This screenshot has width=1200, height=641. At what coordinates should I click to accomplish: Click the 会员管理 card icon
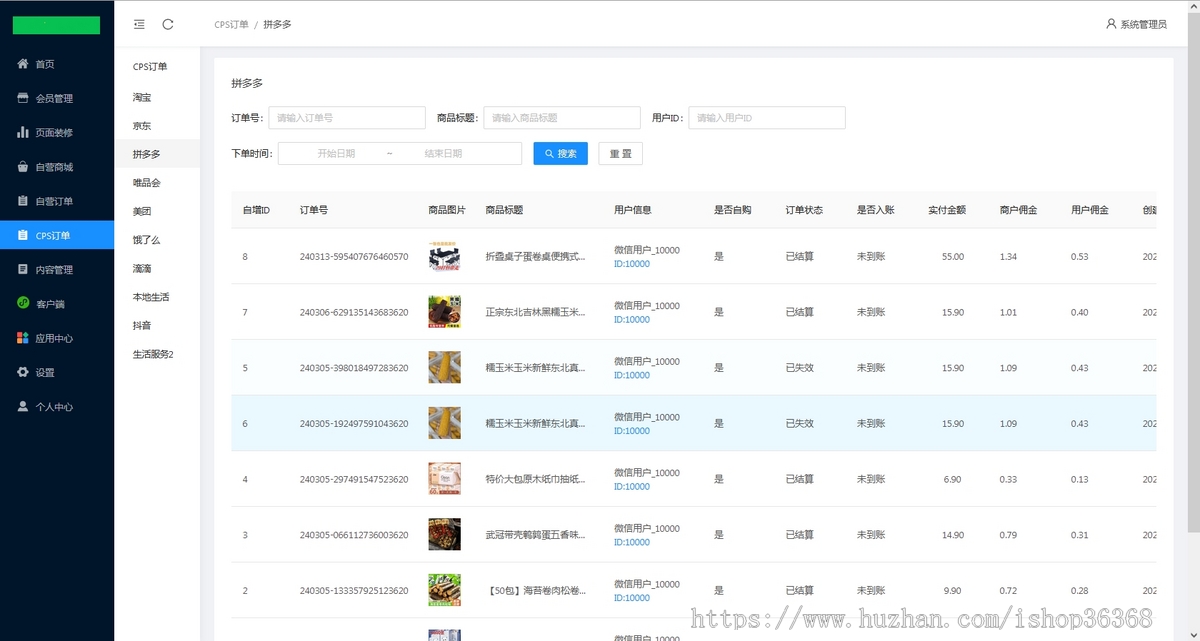point(23,98)
